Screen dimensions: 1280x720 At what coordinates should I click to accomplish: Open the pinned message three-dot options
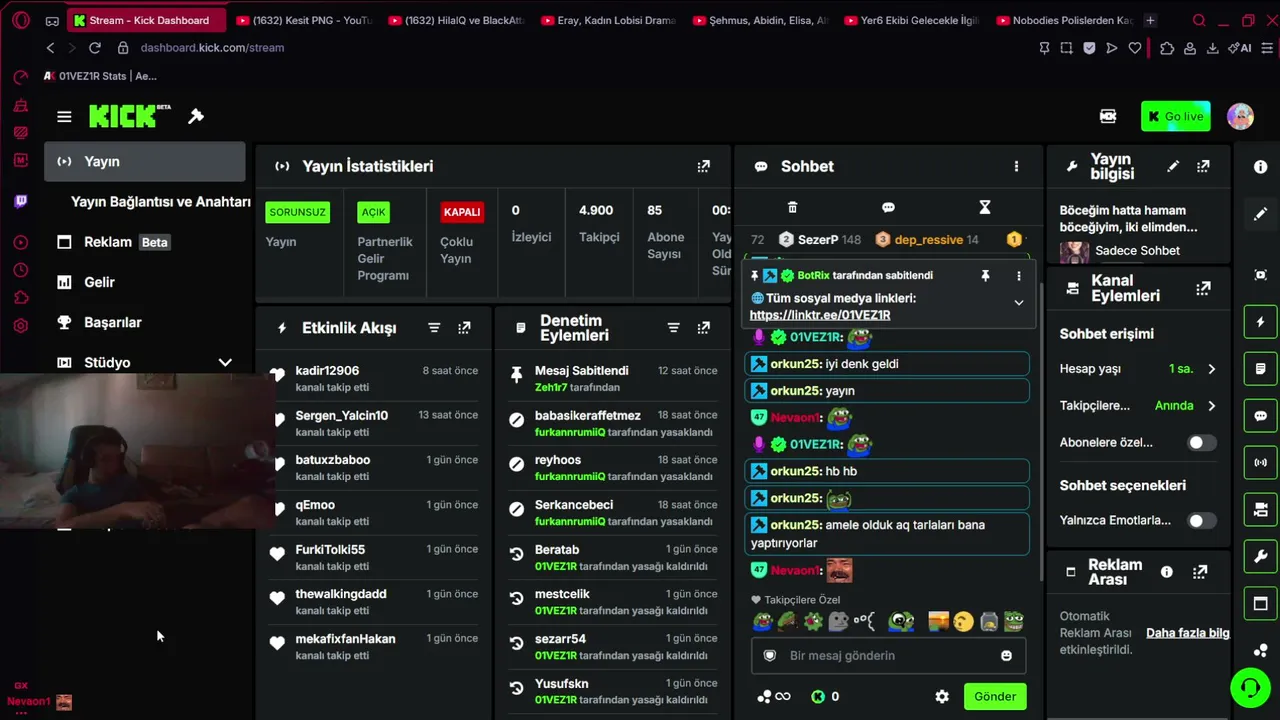[x=1019, y=276]
